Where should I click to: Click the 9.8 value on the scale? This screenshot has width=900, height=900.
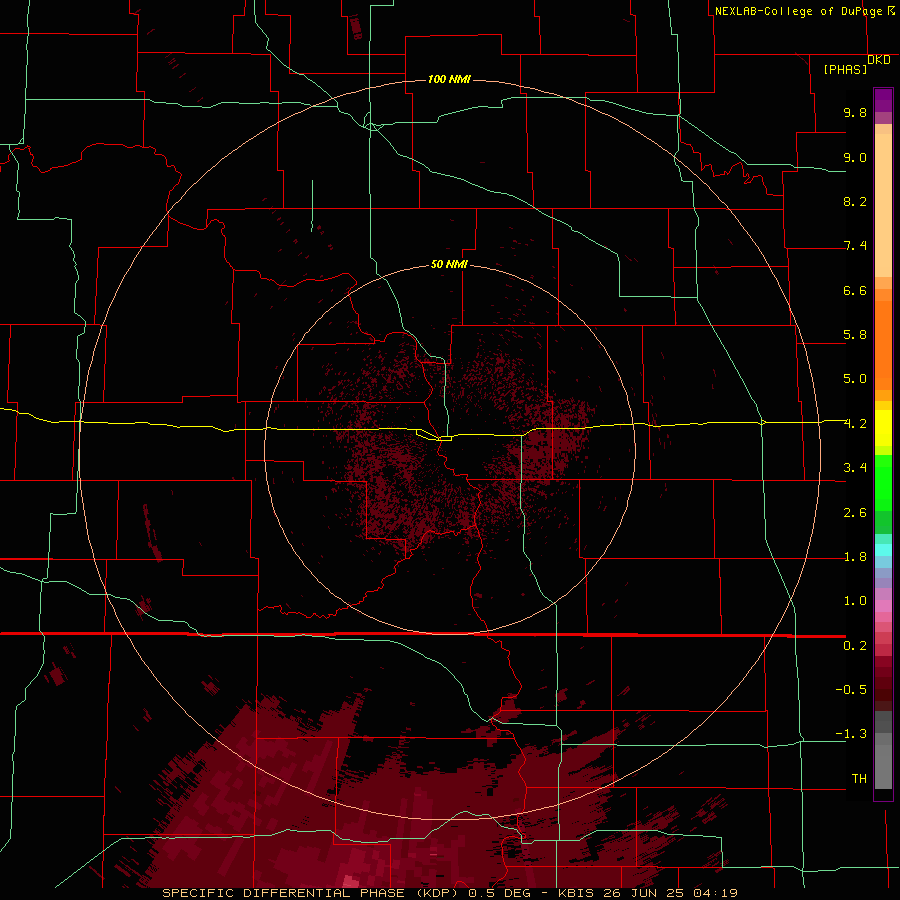[x=855, y=113]
